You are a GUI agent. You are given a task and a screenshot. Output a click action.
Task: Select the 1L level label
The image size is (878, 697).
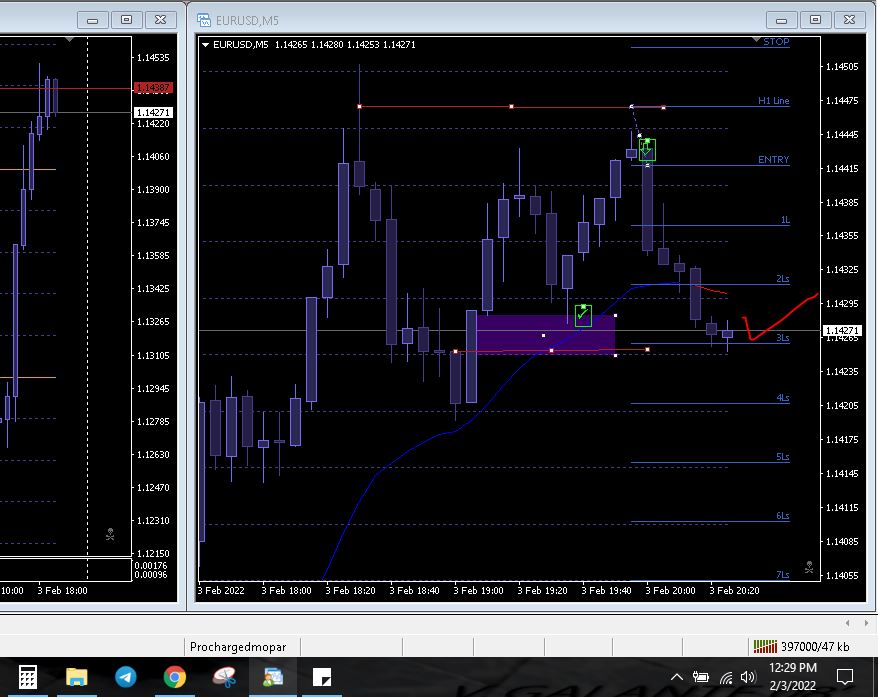pyautogui.click(x=785, y=220)
